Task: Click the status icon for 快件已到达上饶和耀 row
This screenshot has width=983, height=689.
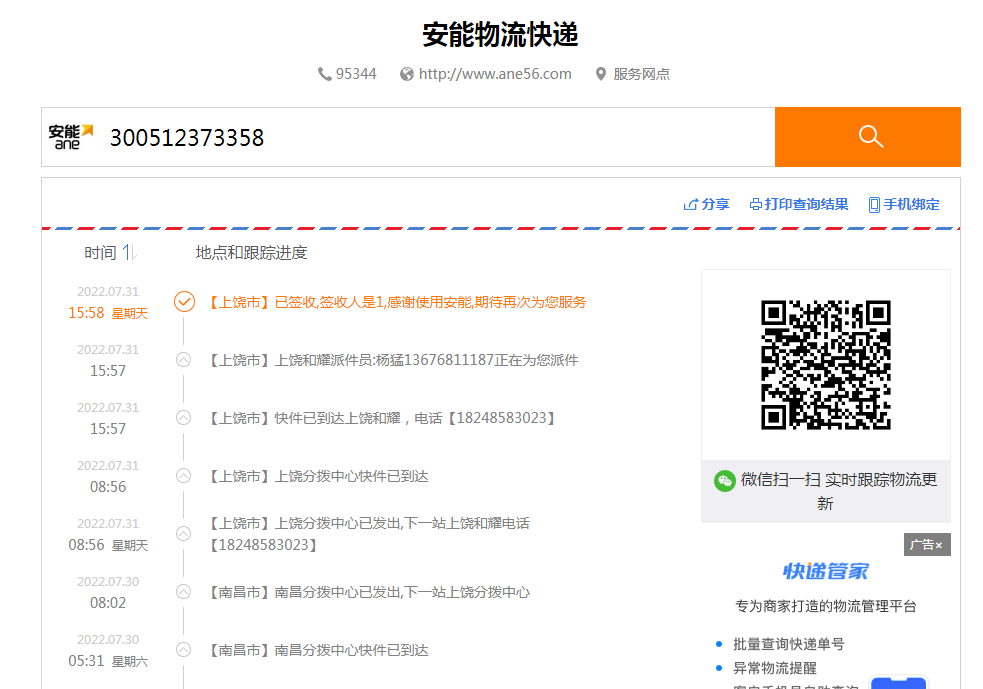Action: pos(183,418)
